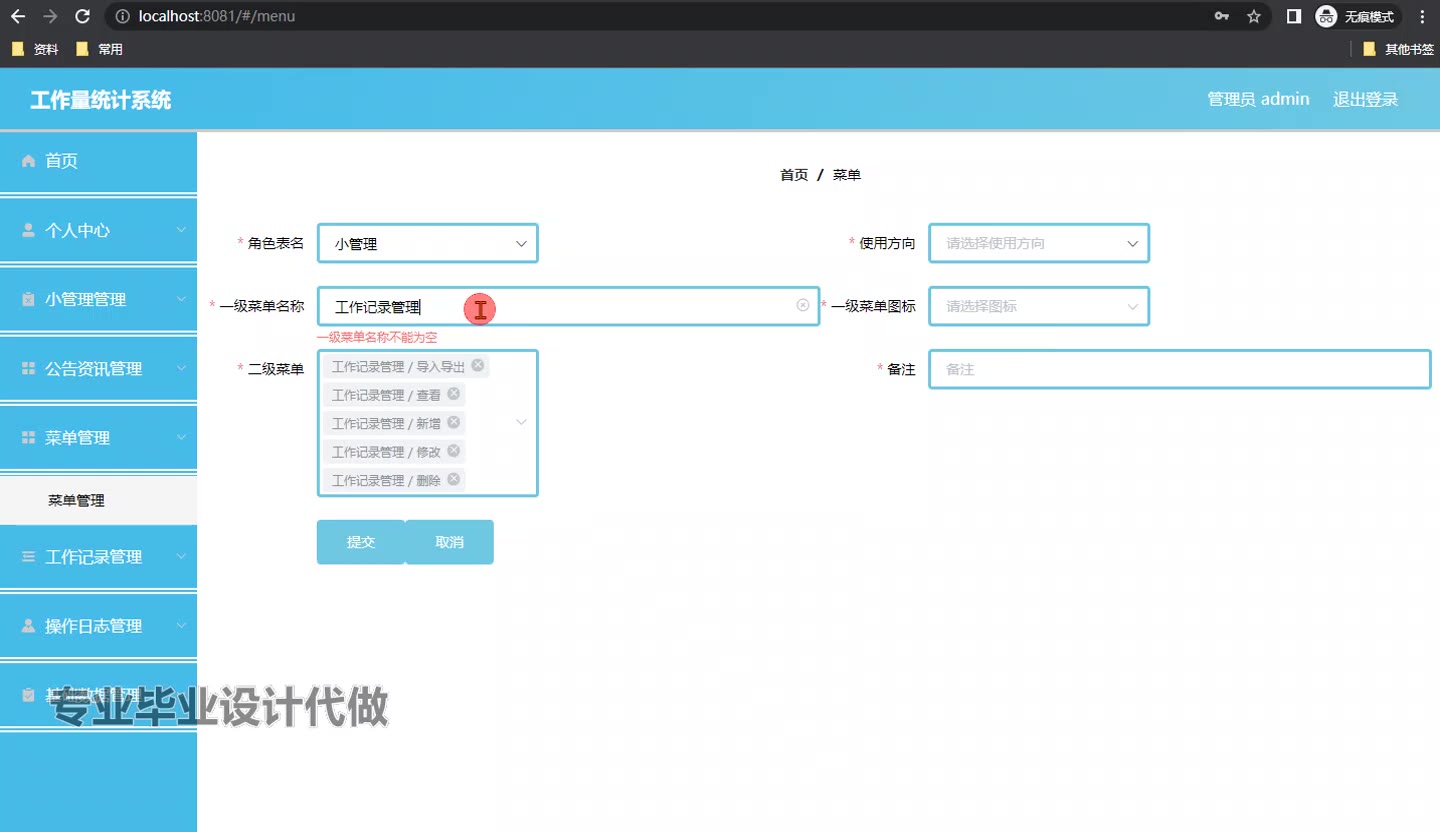Expand the 小管理管理 sidebar menu
This screenshot has height=832, width=1440.
[x=98, y=299]
